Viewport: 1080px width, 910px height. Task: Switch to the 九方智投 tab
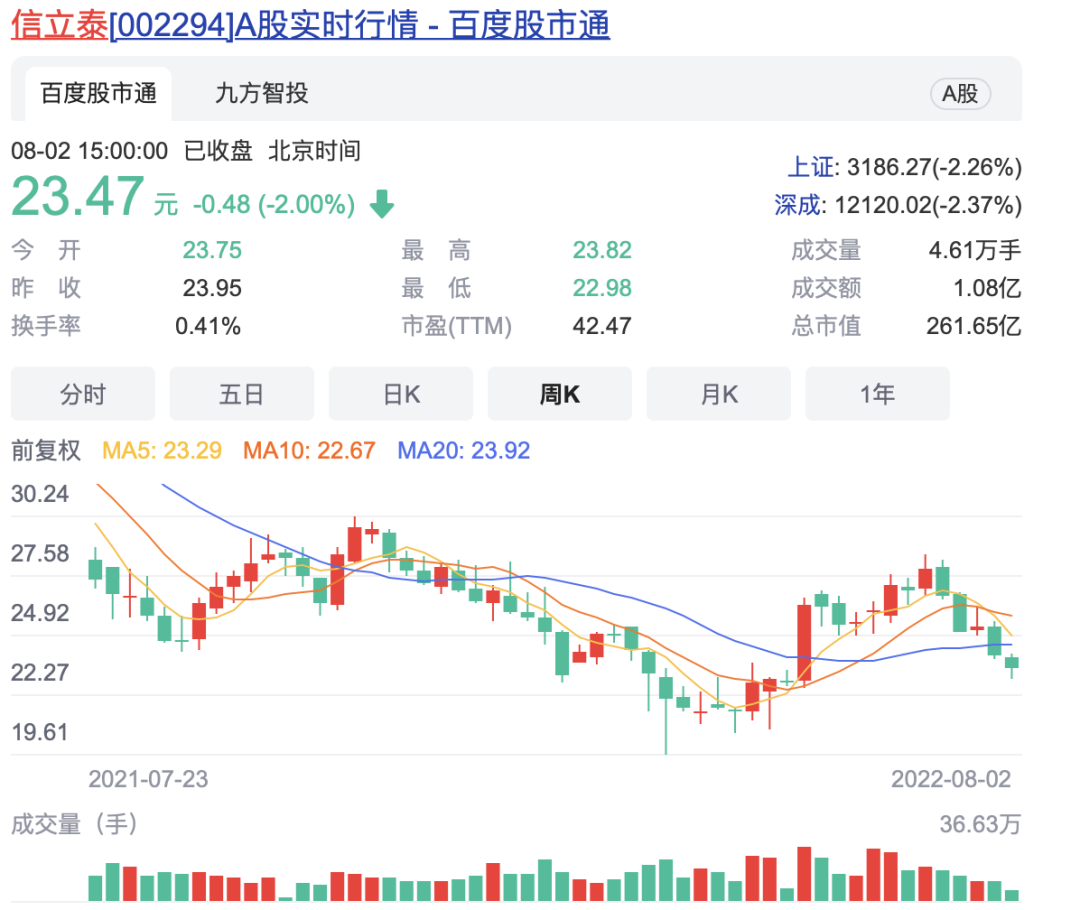point(262,94)
